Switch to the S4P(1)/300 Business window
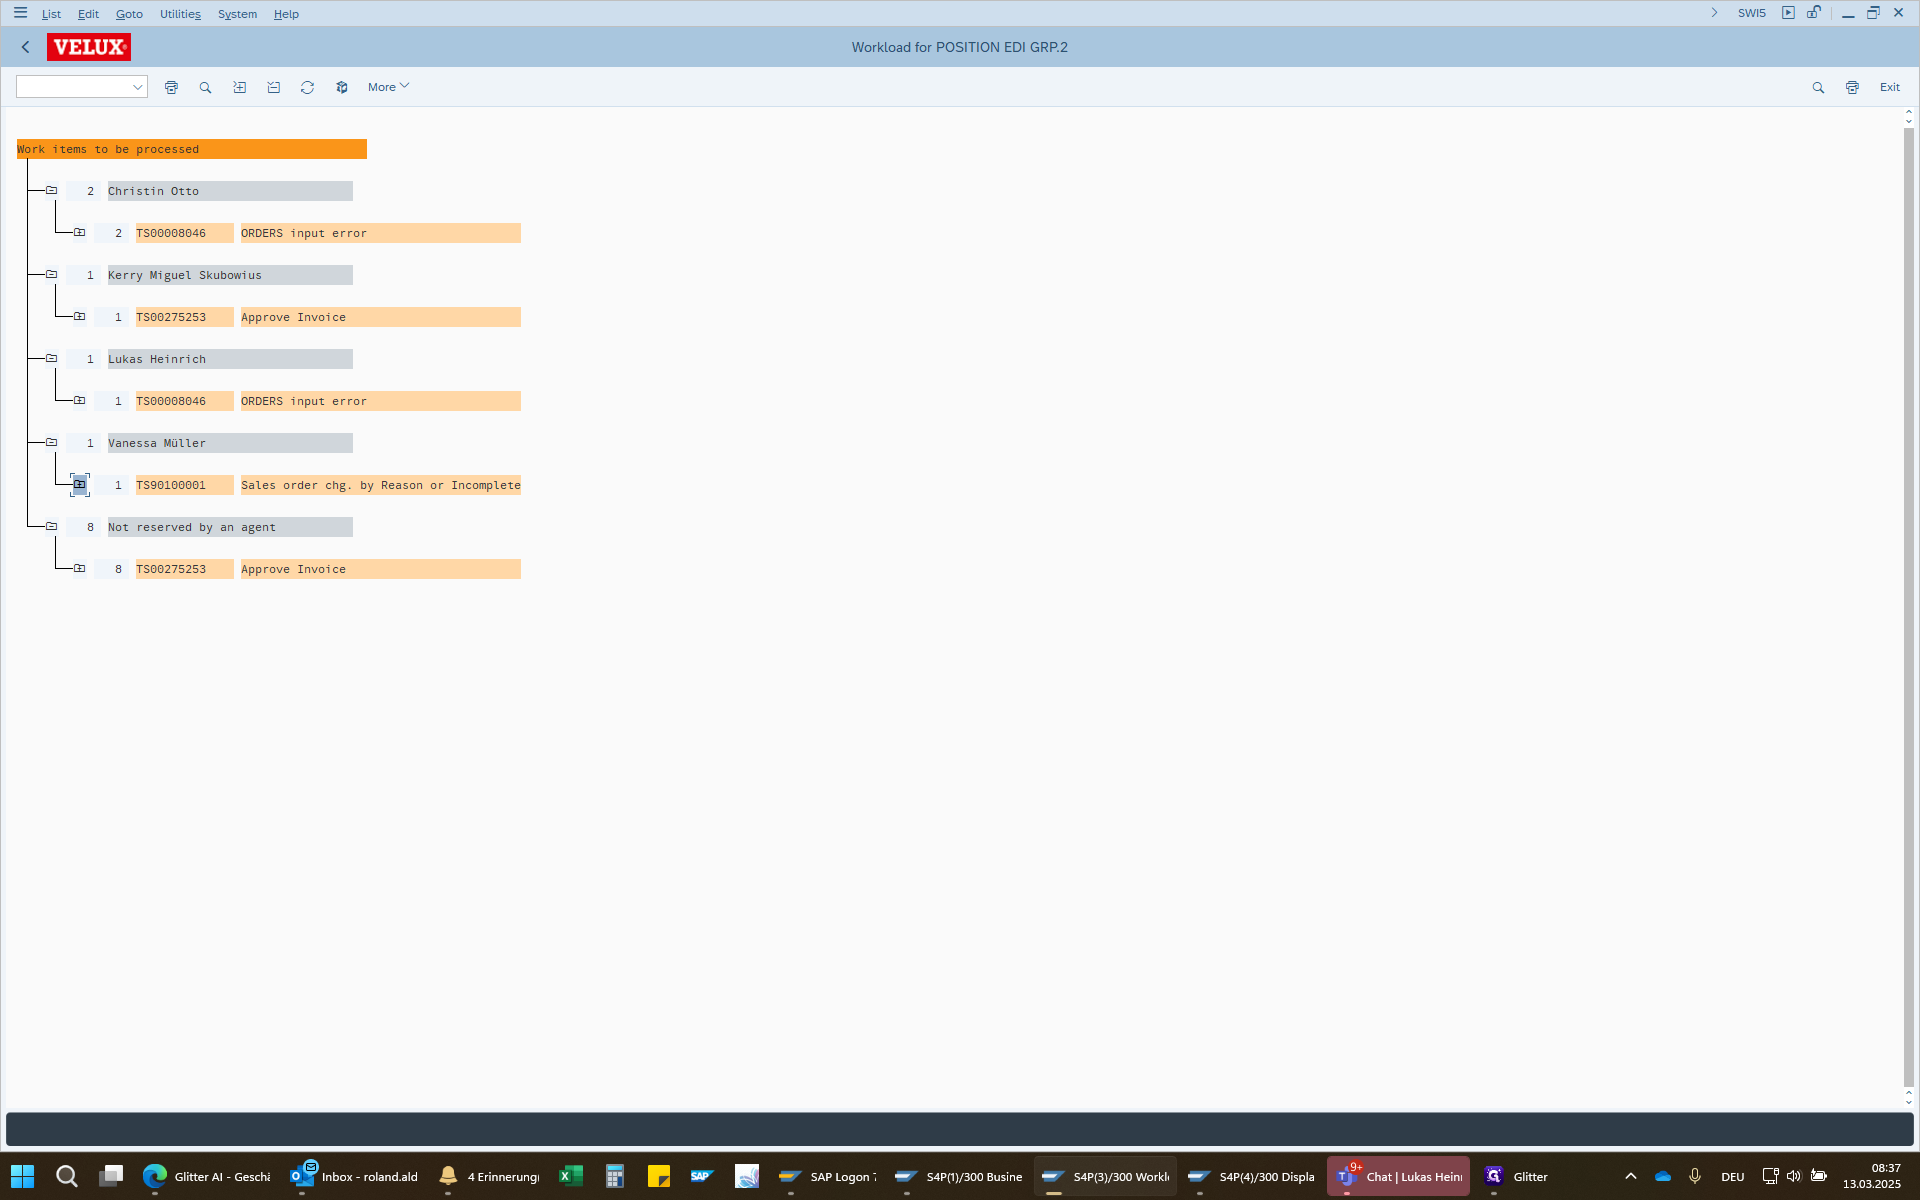This screenshot has height=1200, width=1920. [958, 1176]
